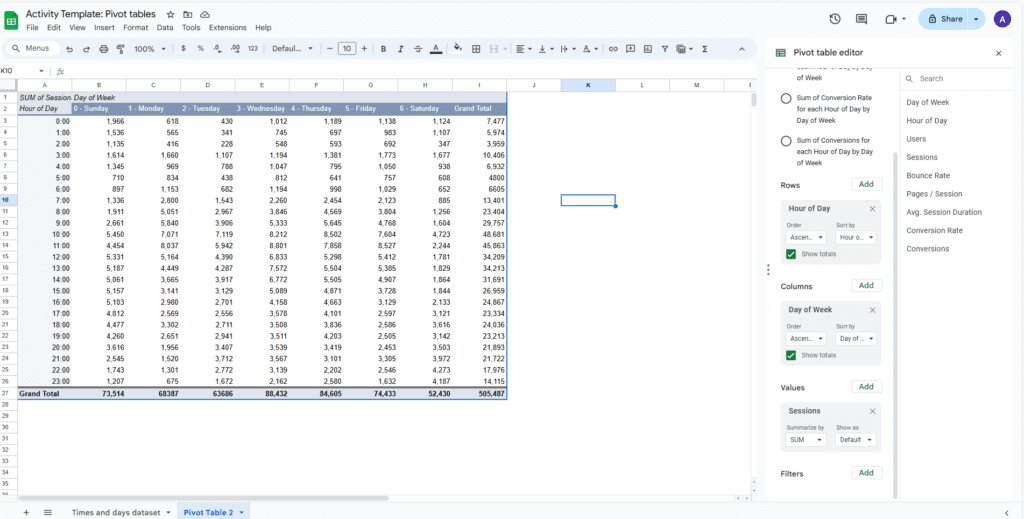Image resolution: width=1024 pixels, height=519 pixels.
Task: Toggle italic formatting
Action: pyautogui.click(x=400, y=48)
